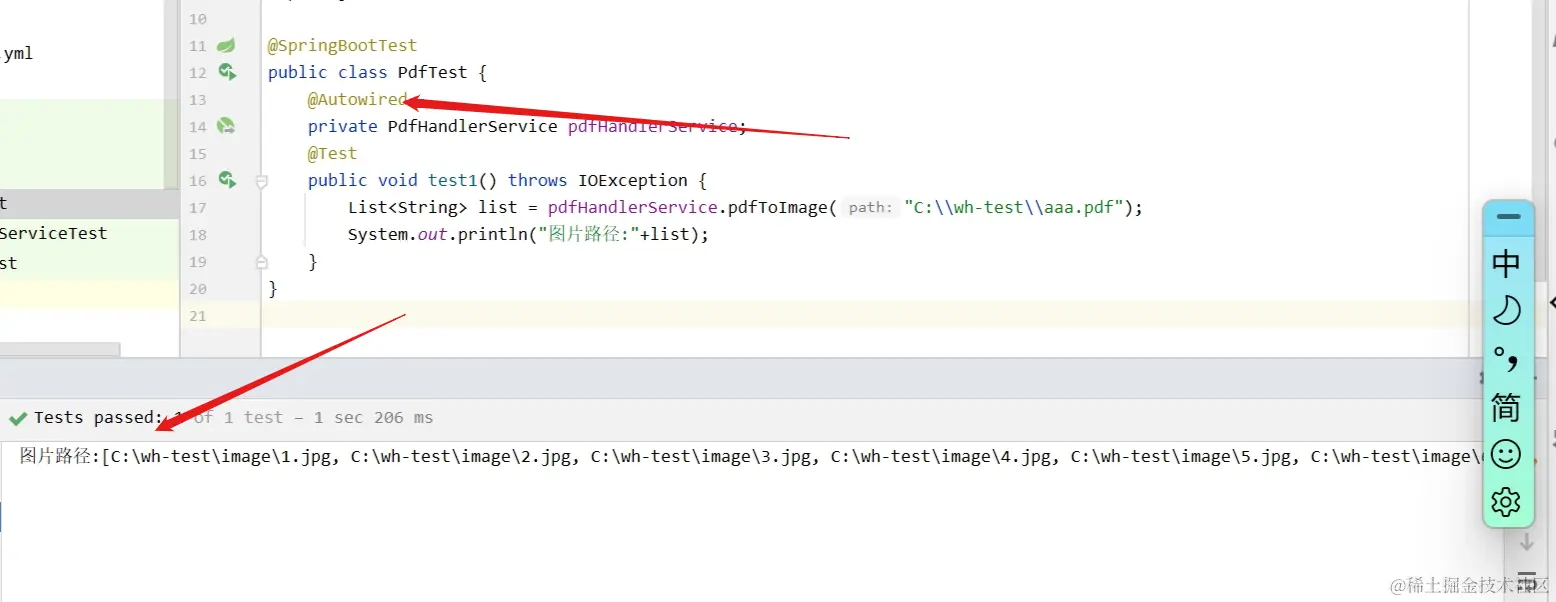Click C:\wh-test\image\4.jpg in console output
This screenshot has height=602, width=1556.
tap(940, 456)
